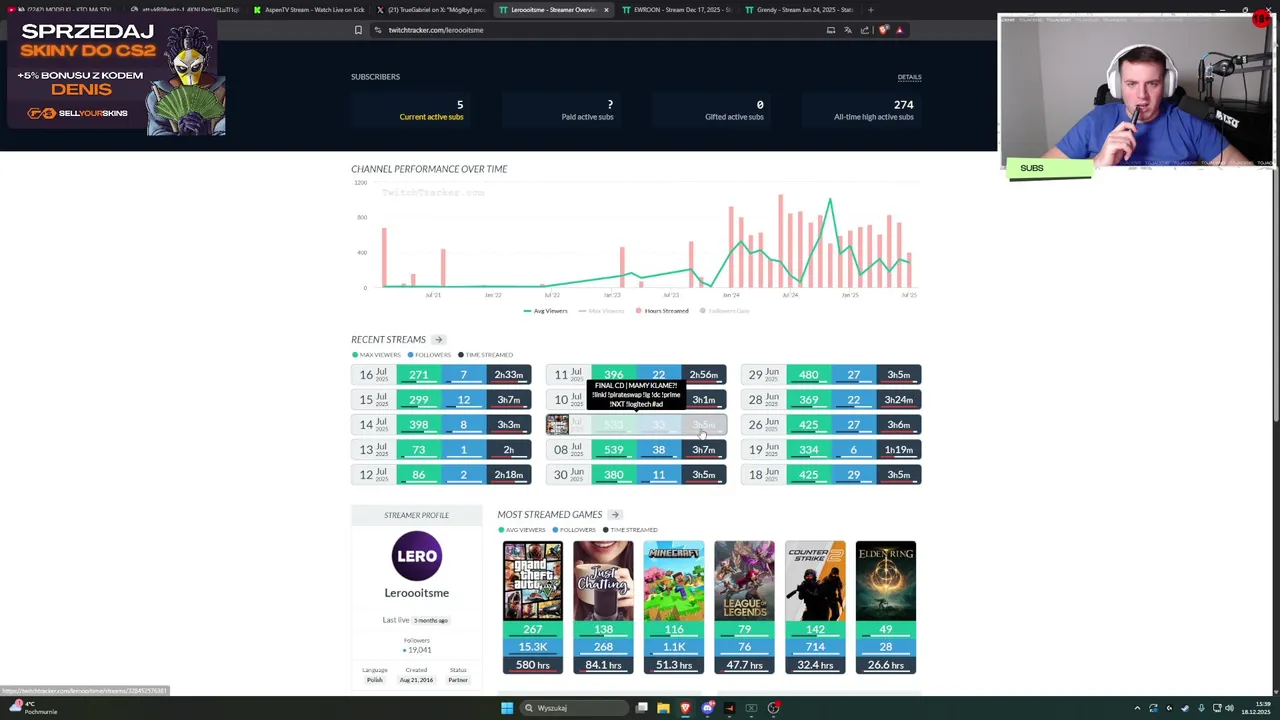Open the 12 Jul stream row

click(x=441, y=475)
